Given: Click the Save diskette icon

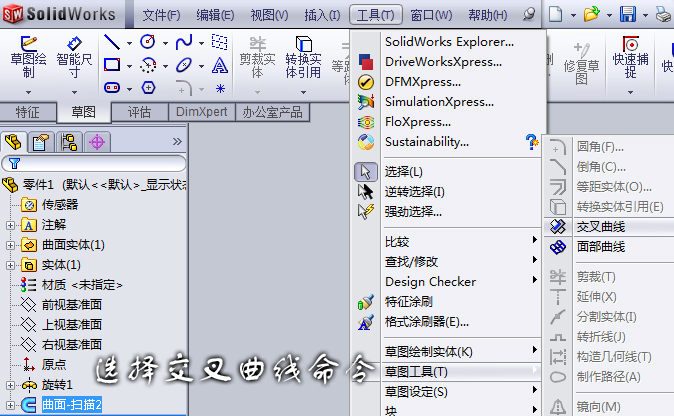Looking at the screenshot, I should (628, 14).
